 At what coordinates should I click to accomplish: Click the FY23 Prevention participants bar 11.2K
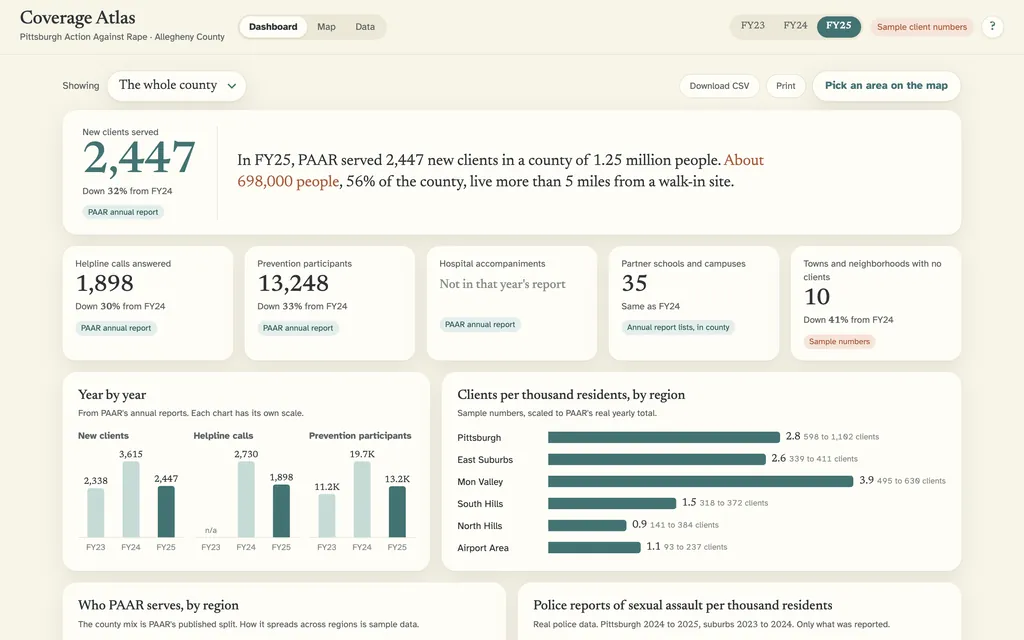click(327, 516)
